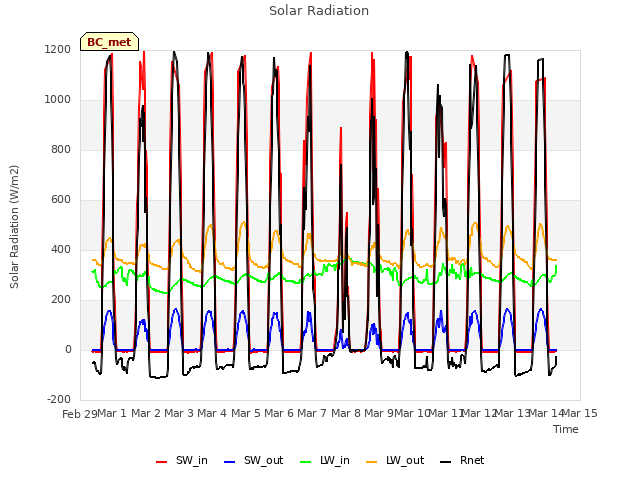Click the green LW_in legend swatch
This screenshot has height=480, width=640.
click(305, 462)
